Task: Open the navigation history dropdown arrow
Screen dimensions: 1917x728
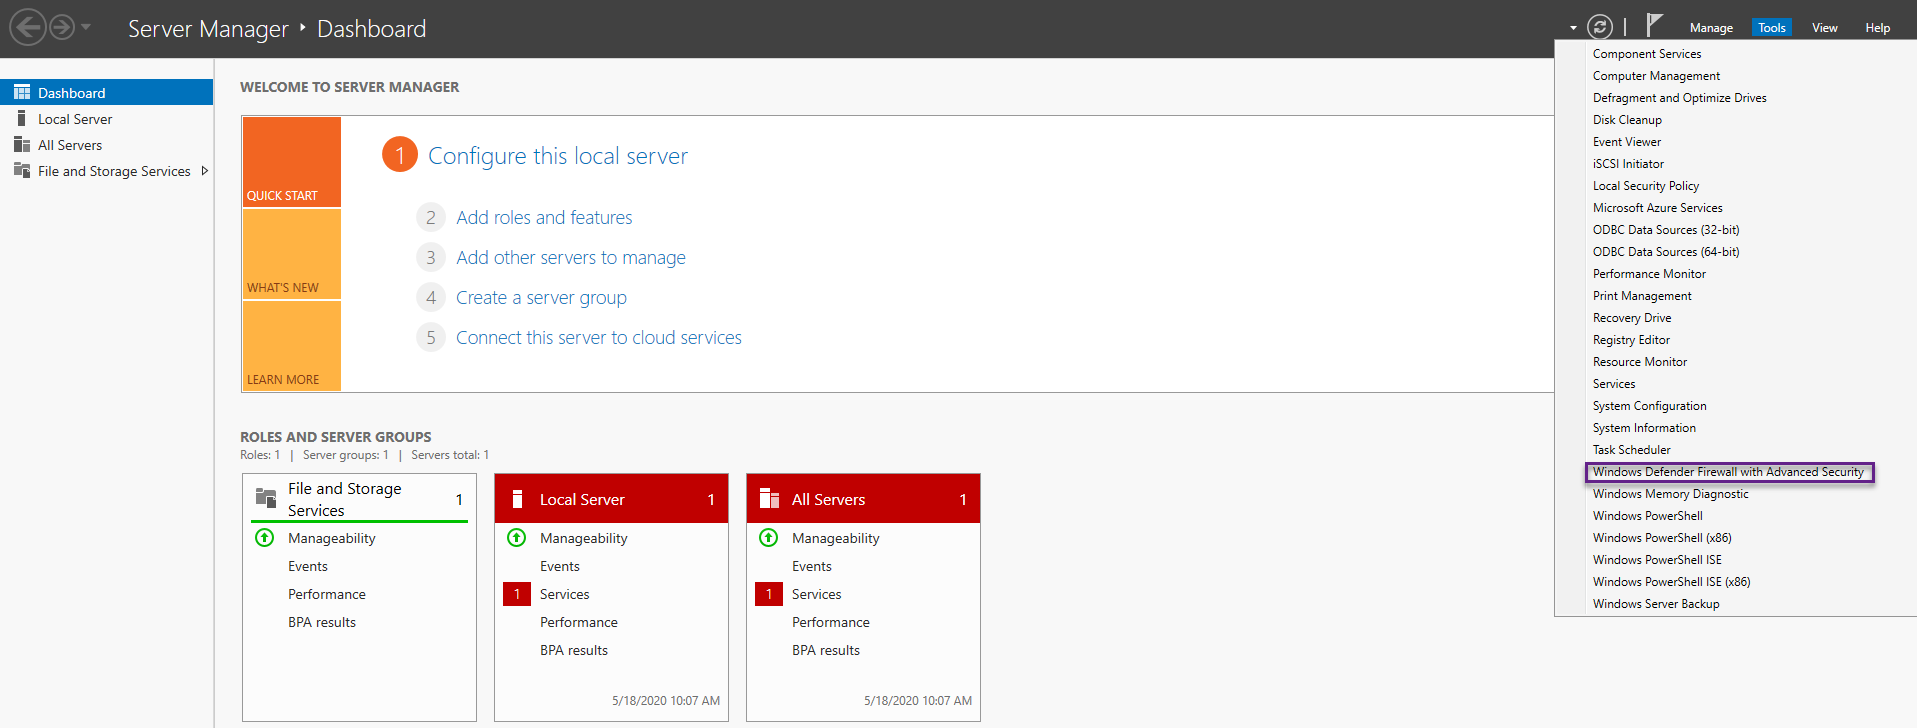Action: (86, 27)
